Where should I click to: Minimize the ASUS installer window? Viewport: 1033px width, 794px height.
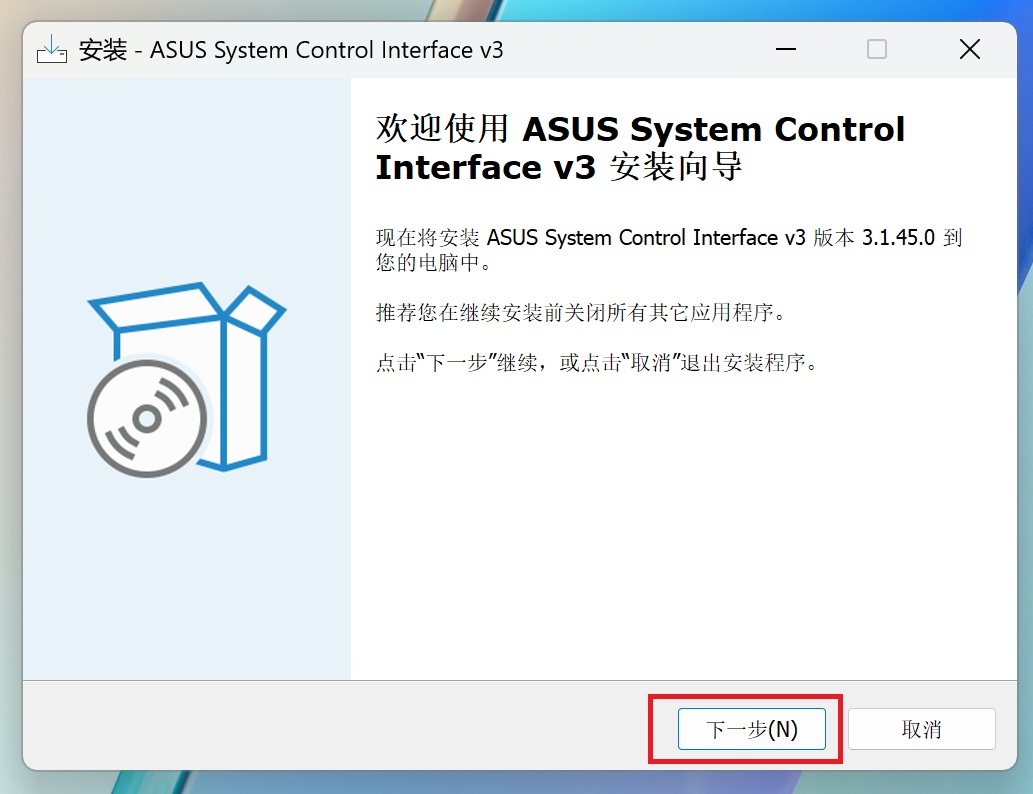785,49
